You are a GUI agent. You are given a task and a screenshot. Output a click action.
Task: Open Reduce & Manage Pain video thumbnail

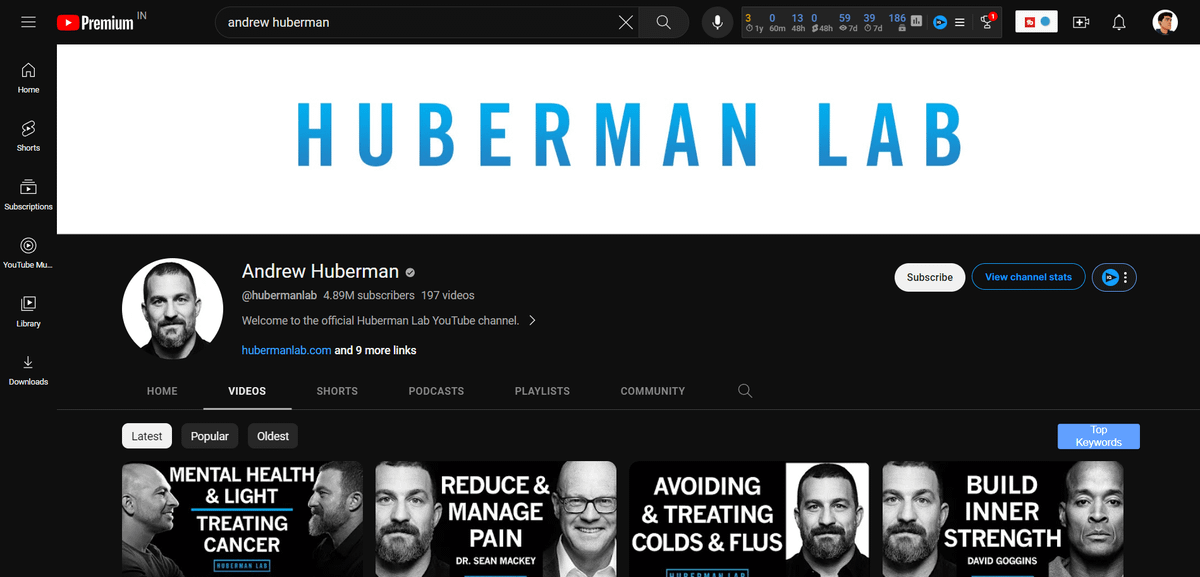point(496,519)
